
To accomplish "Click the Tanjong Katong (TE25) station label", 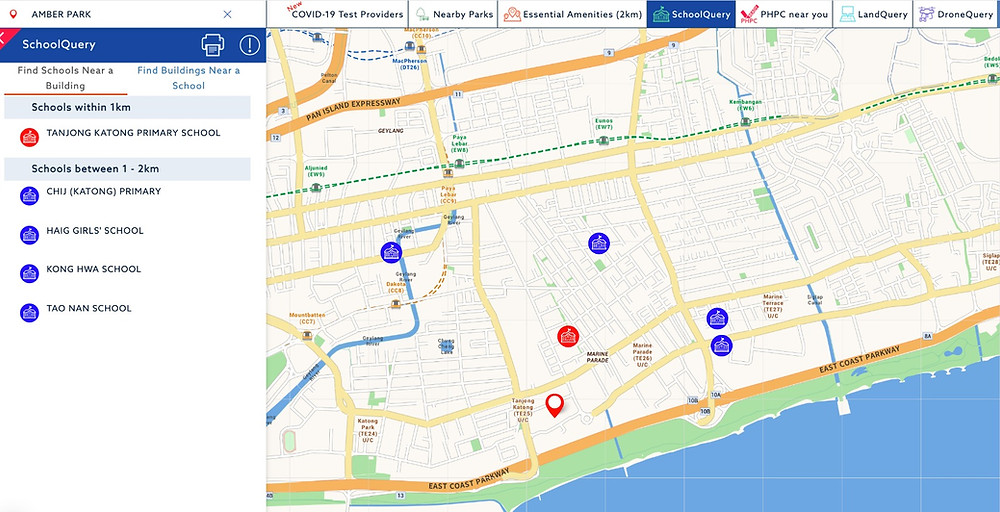I will click(x=524, y=410).
